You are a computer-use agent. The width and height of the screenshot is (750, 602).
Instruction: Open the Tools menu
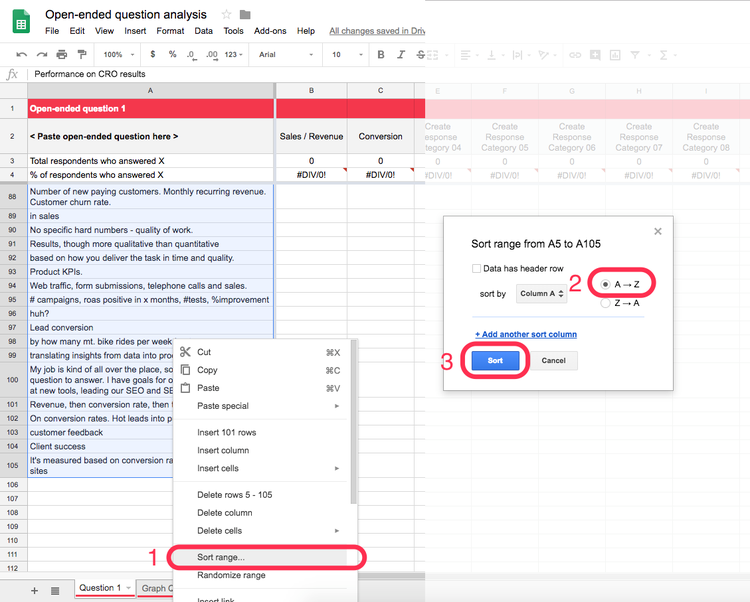pos(233,31)
